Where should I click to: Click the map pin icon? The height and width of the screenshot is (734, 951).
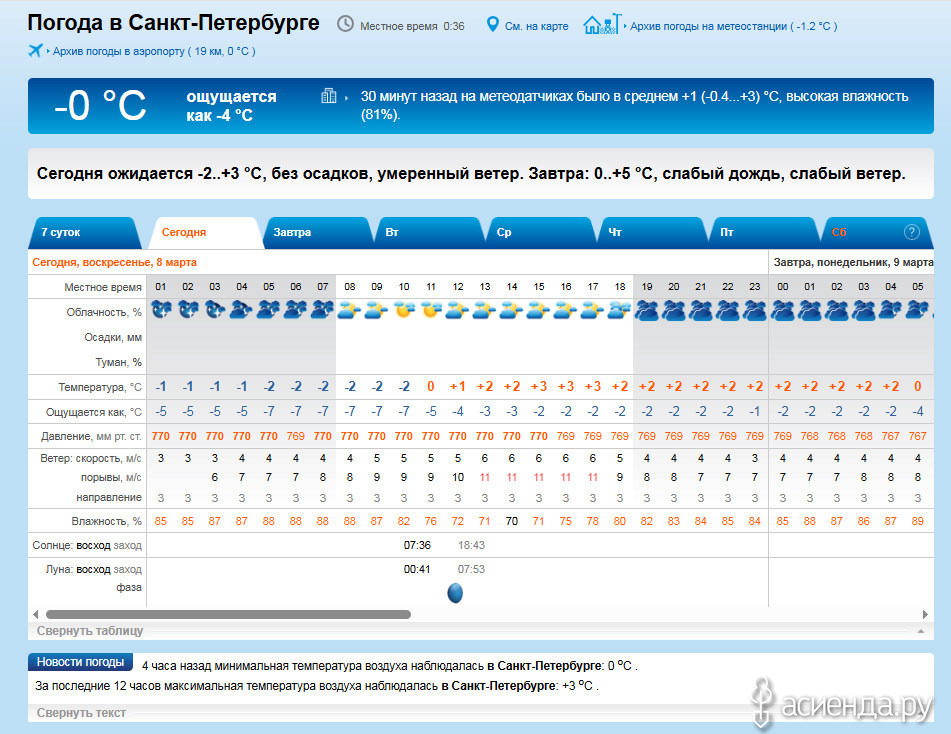pyautogui.click(x=492, y=24)
